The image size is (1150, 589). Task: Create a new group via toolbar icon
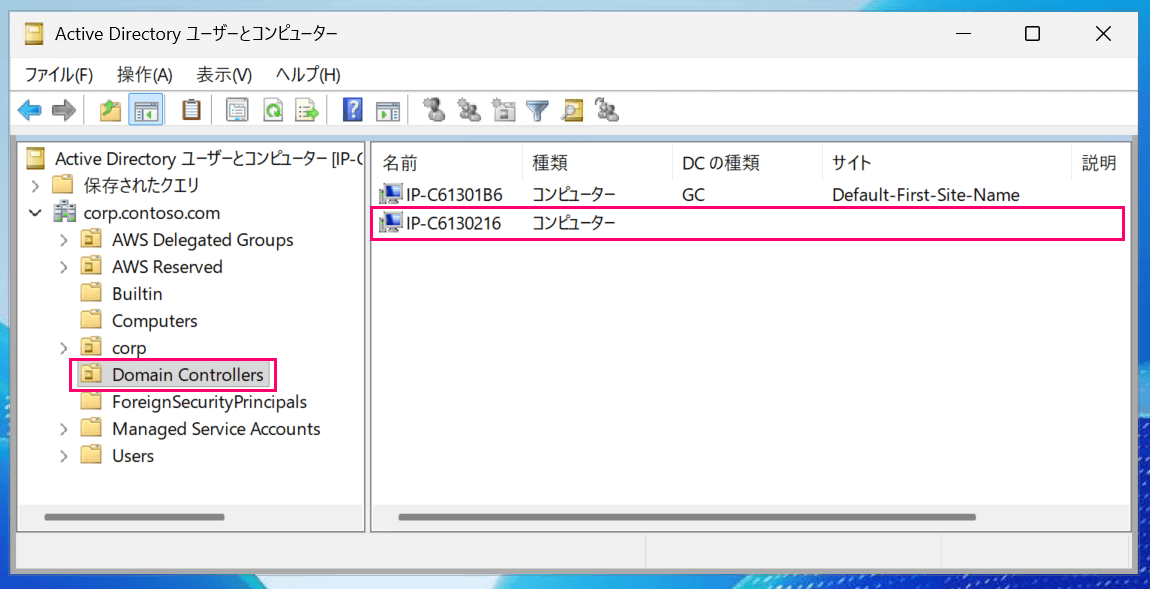coord(469,110)
